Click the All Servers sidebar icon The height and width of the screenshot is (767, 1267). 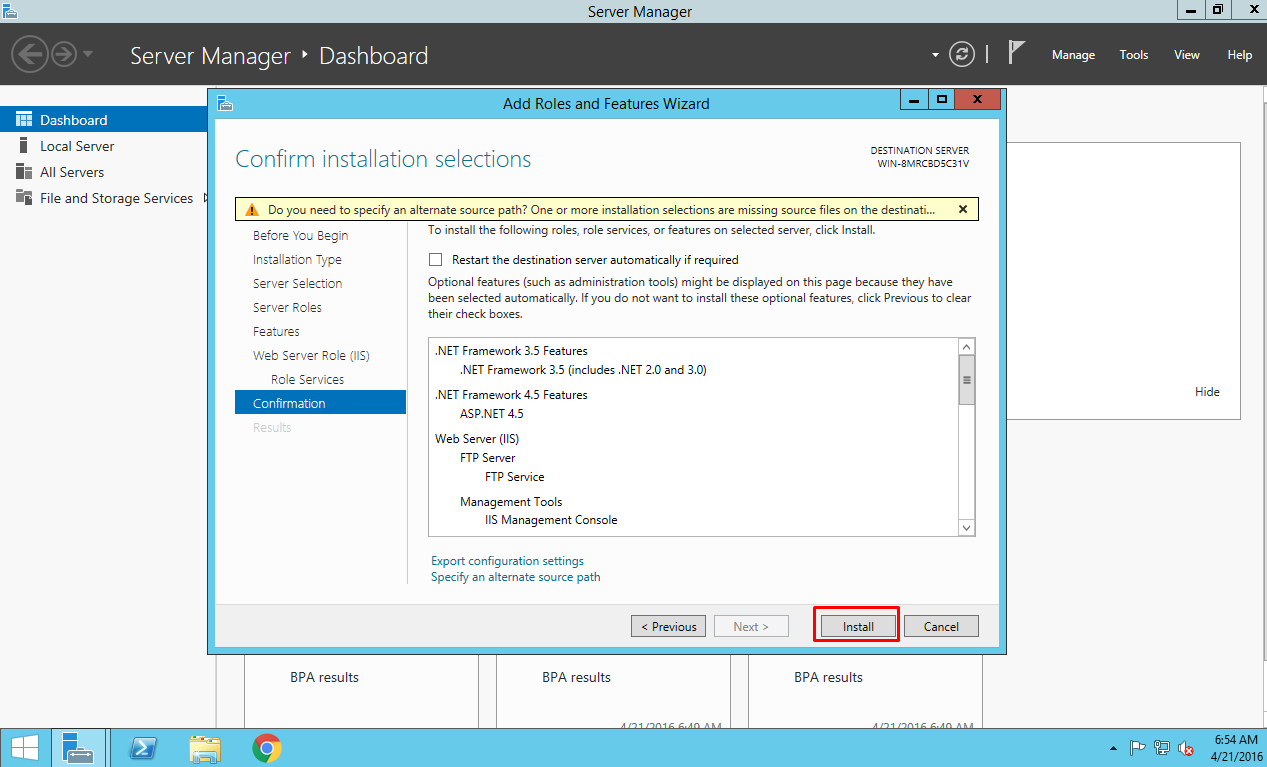(x=24, y=172)
